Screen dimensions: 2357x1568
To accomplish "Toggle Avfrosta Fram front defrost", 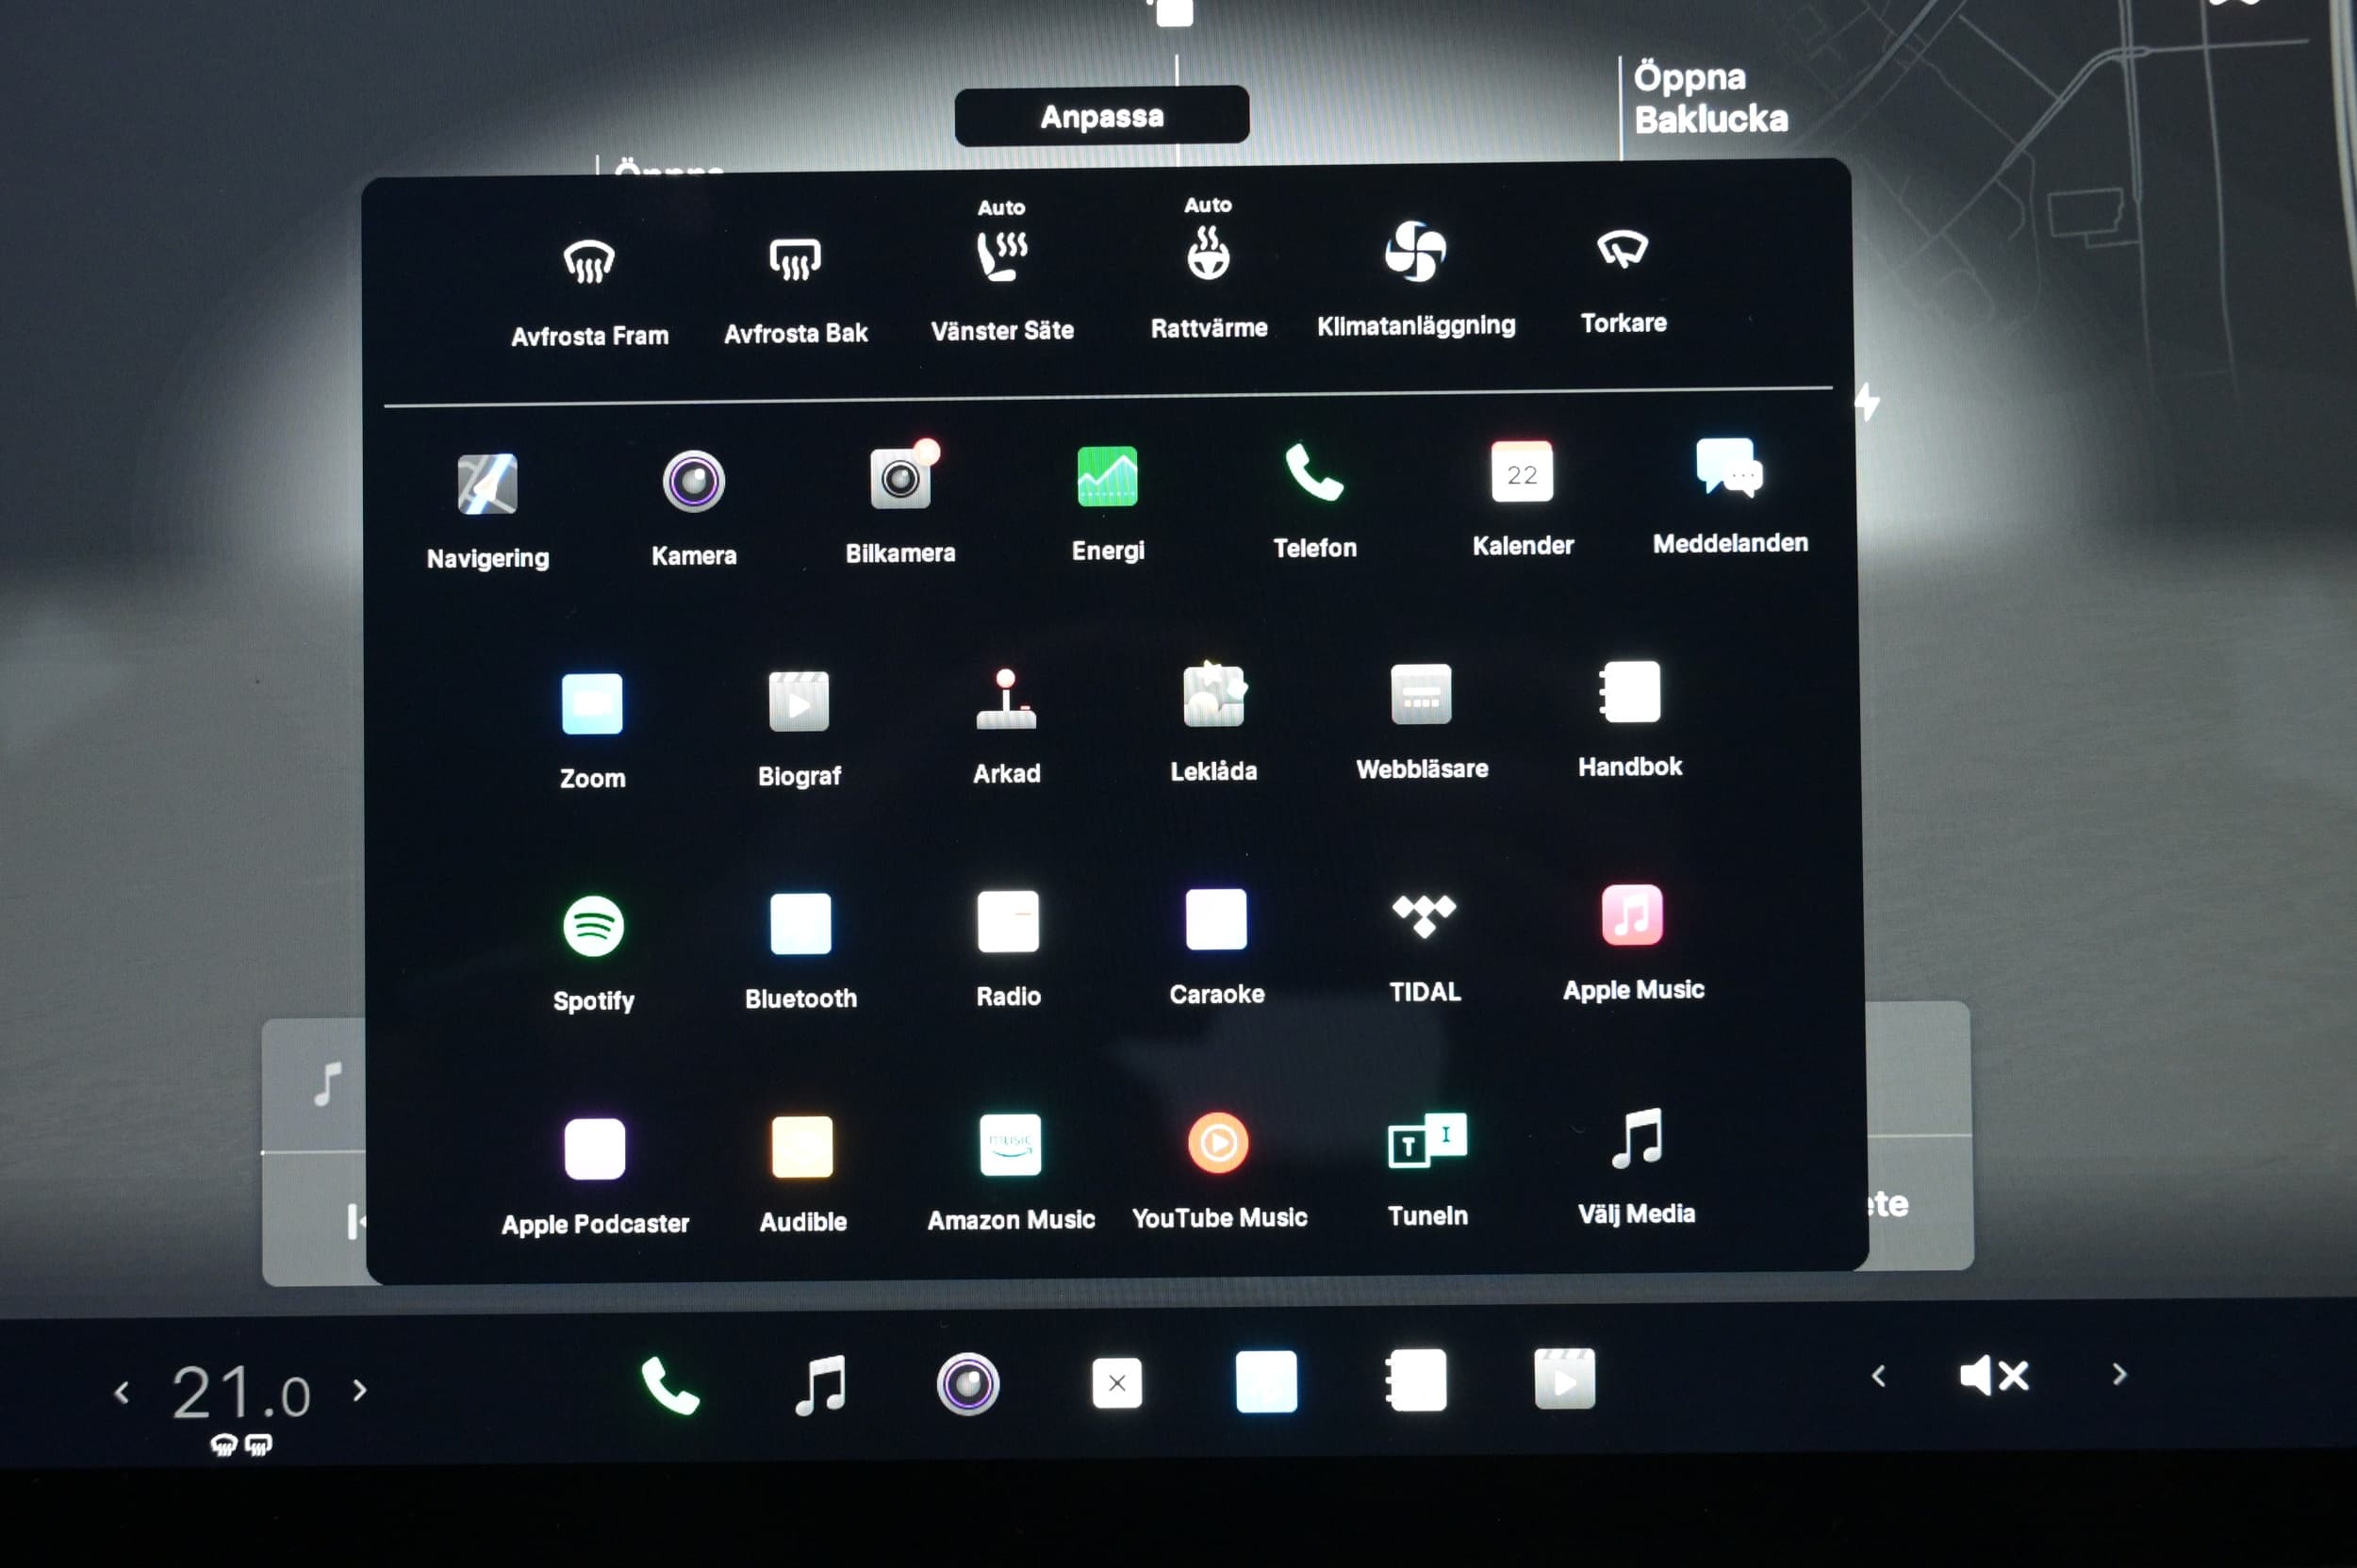I will click(x=589, y=293).
